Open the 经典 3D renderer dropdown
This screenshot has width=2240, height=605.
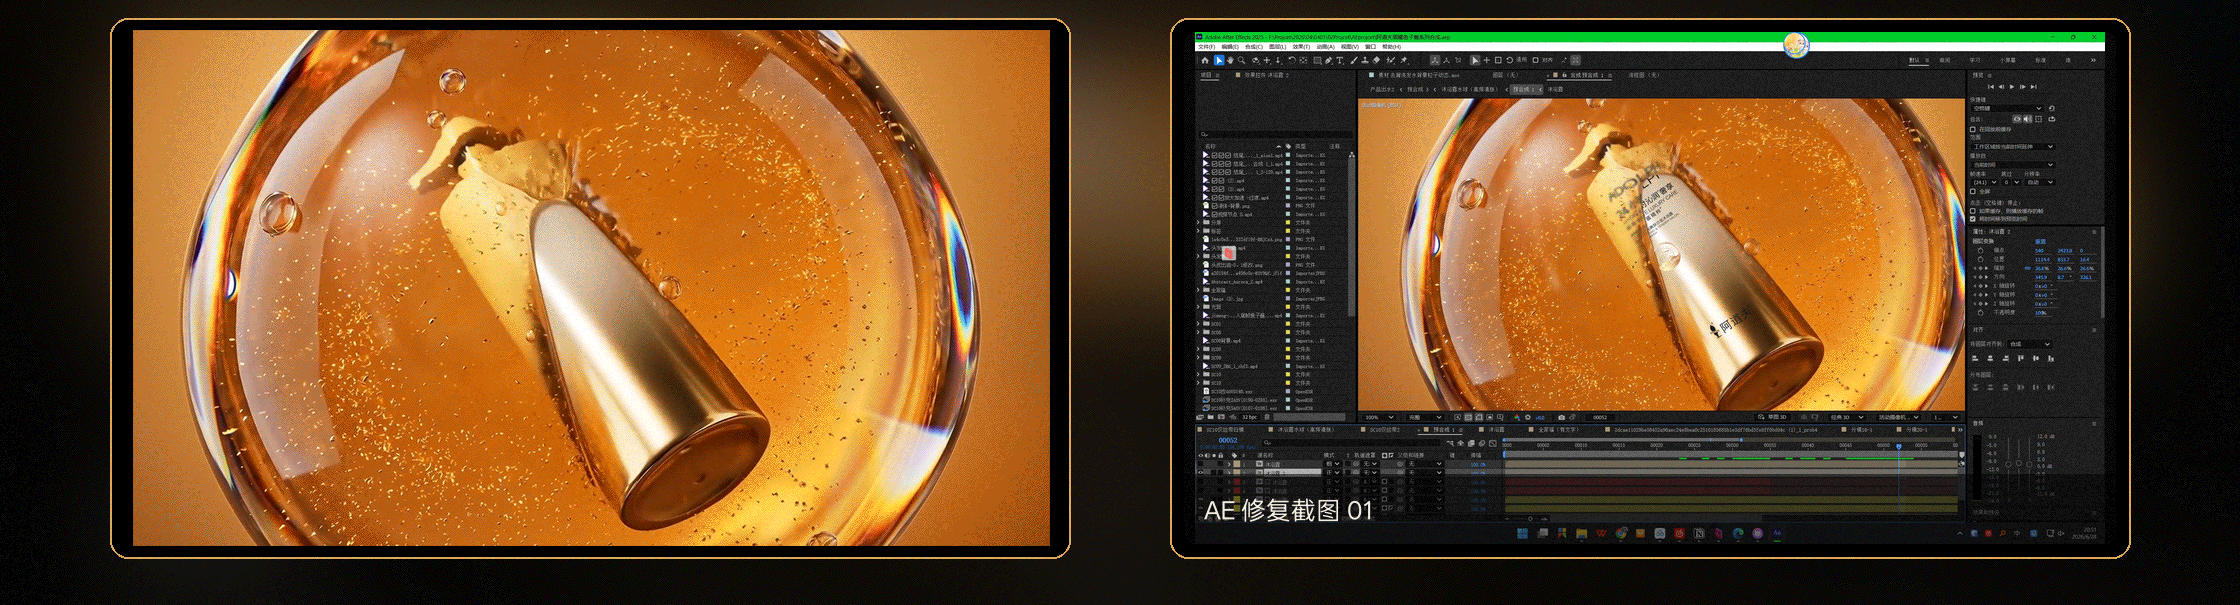tap(1848, 417)
